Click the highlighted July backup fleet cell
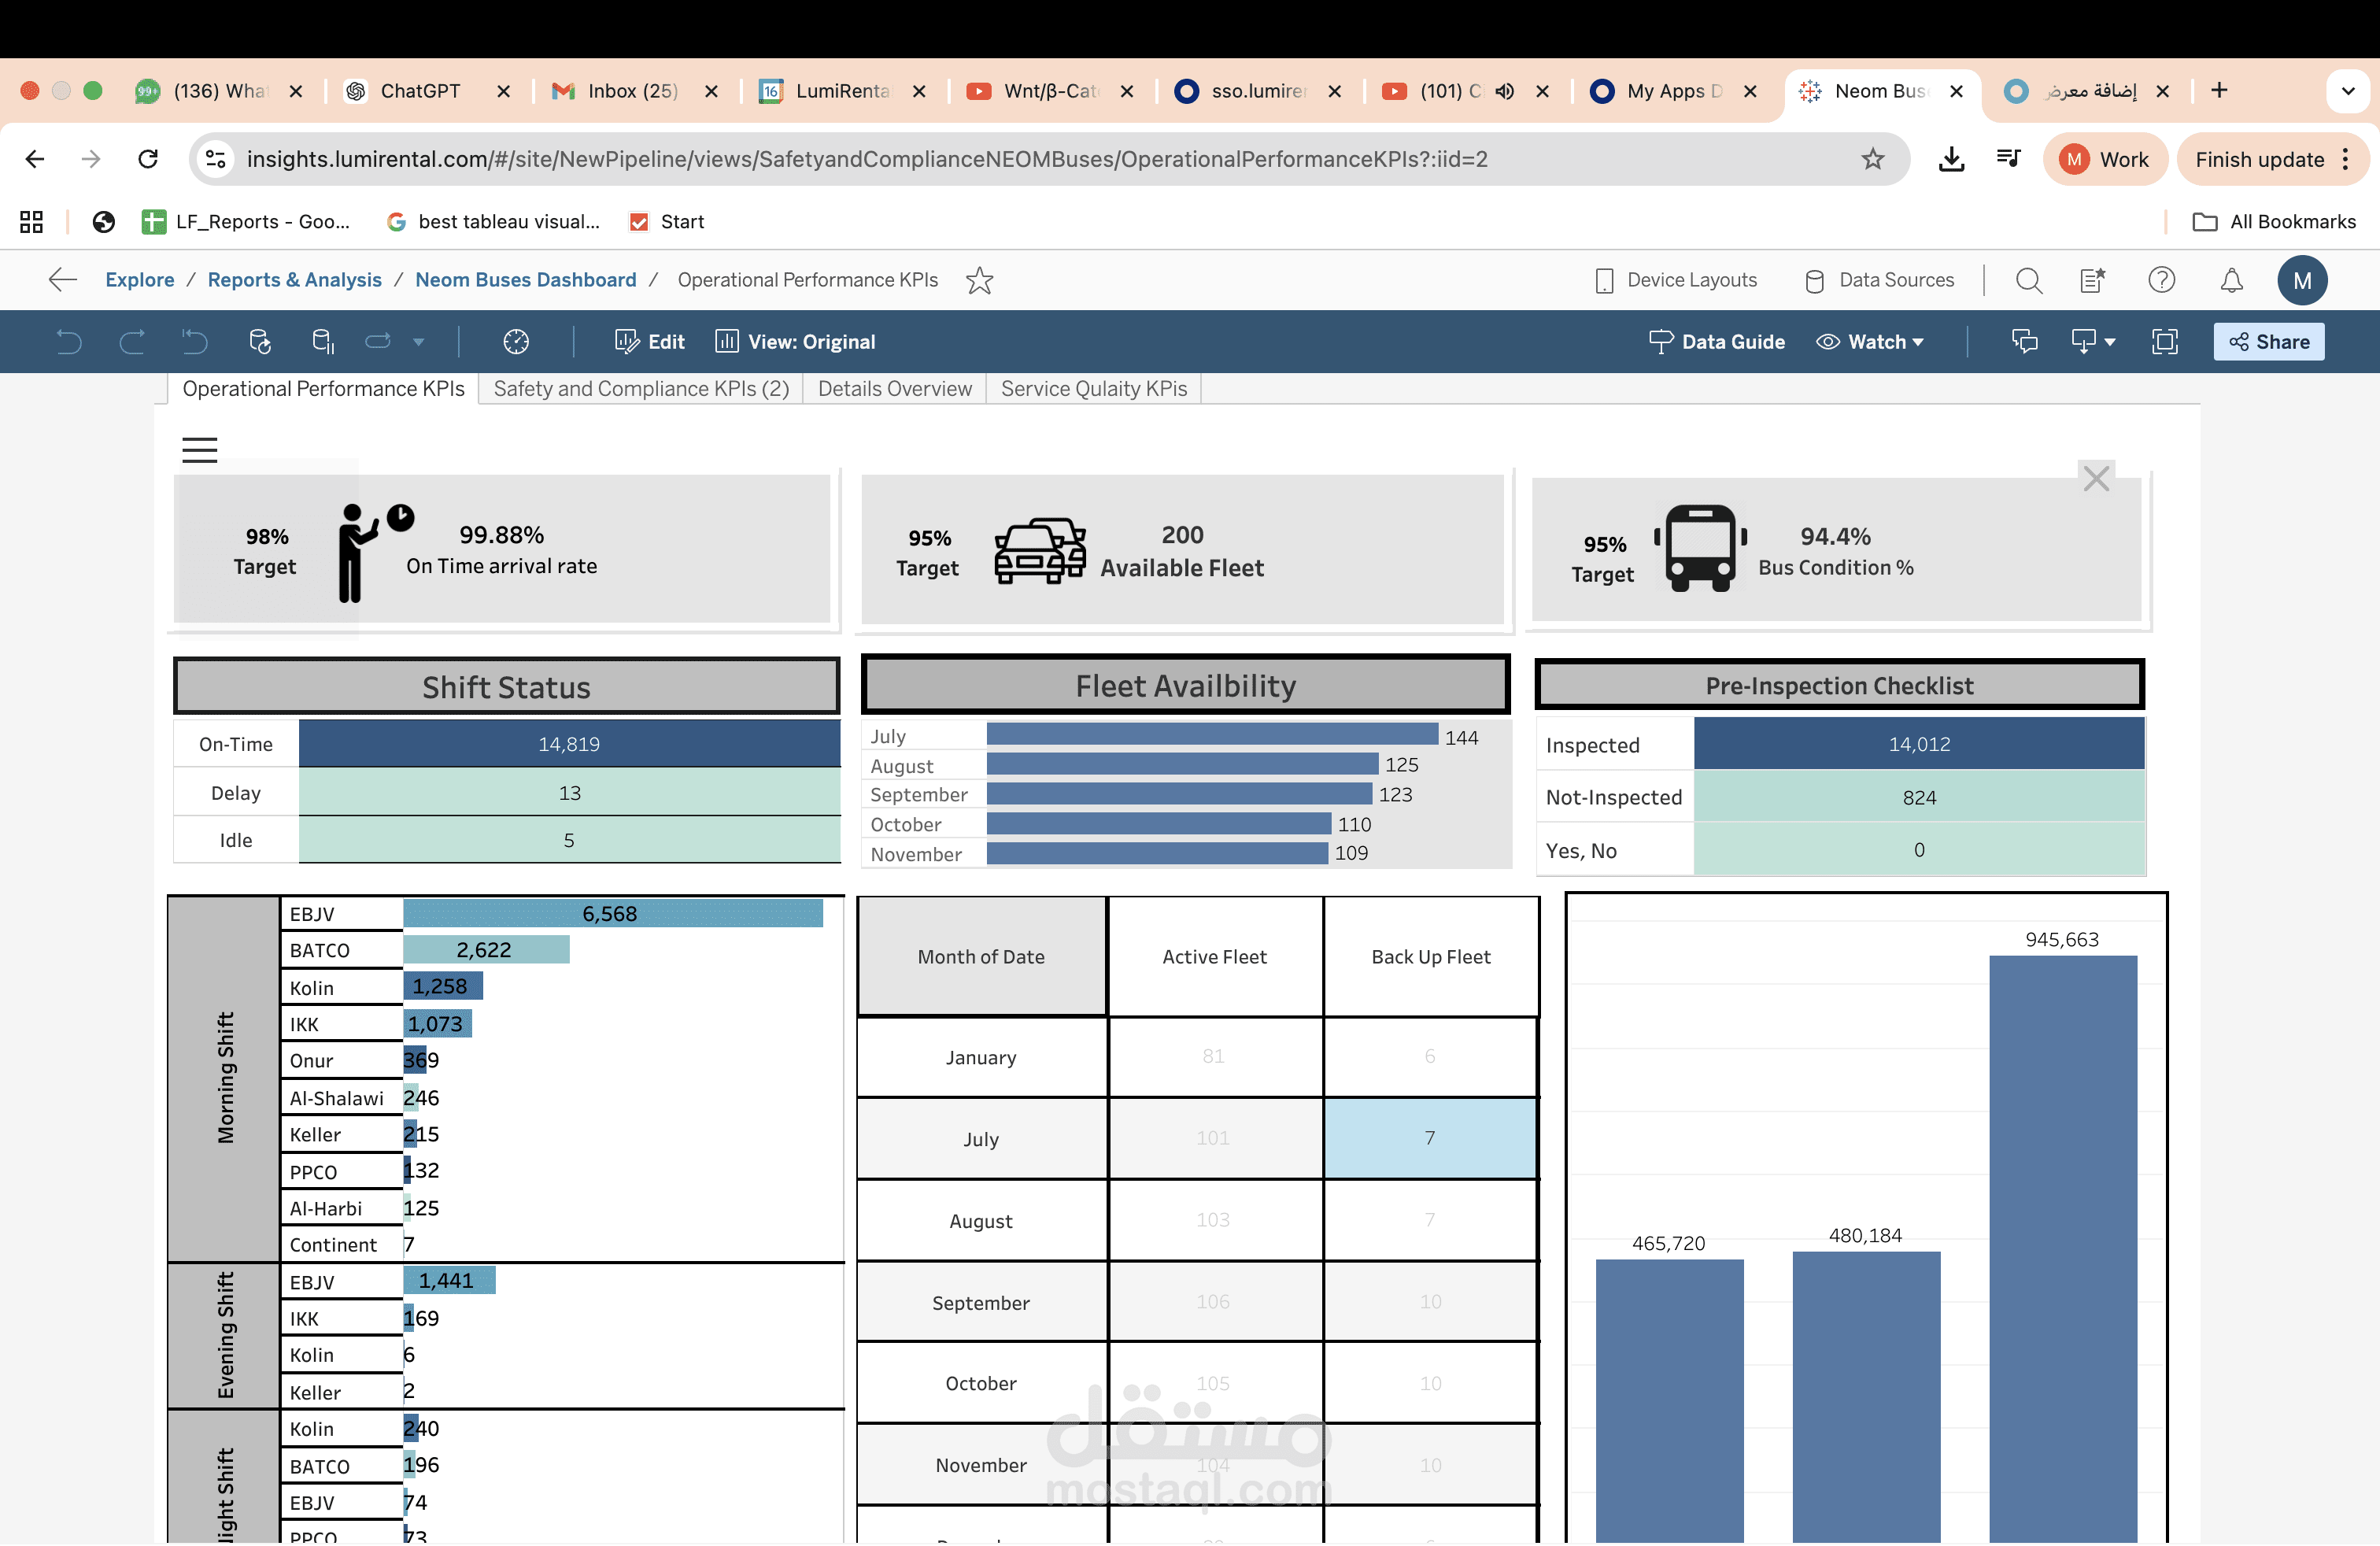The width and height of the screenshot is (2380, 1546). tap(1429, 1138)
